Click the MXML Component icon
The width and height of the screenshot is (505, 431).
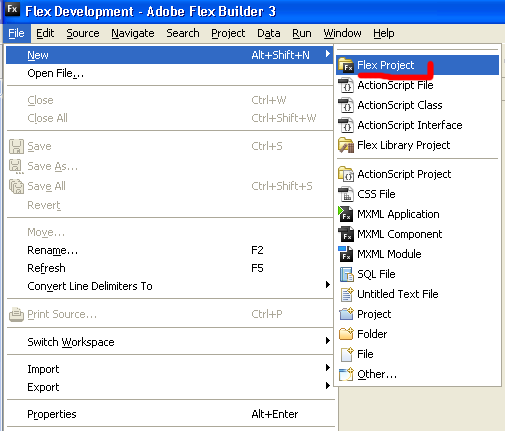click(346, 234)
